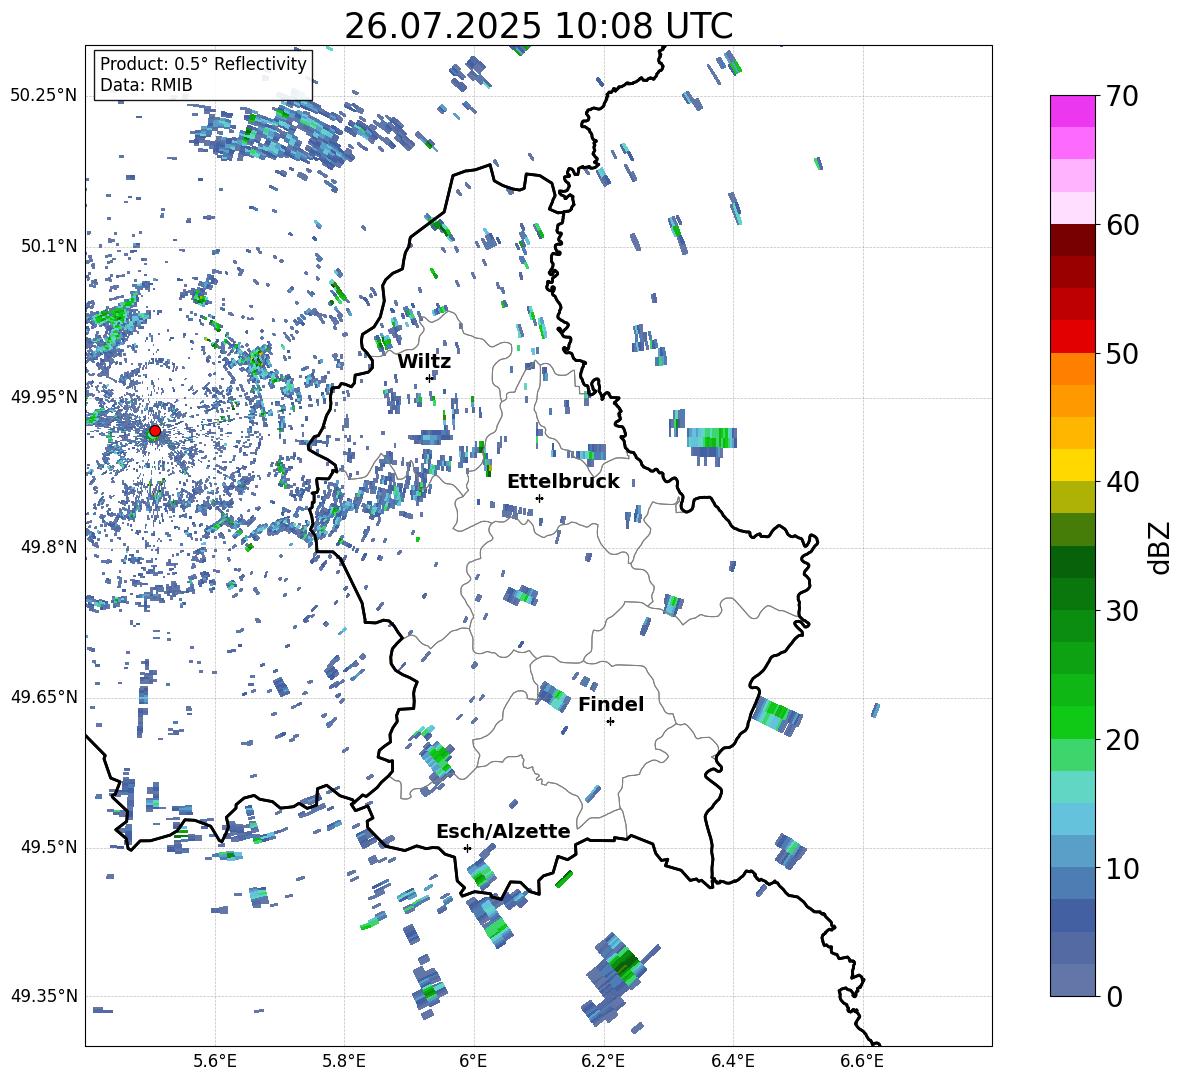Select the Findel city label
1184x1081 pixels.
611,704
